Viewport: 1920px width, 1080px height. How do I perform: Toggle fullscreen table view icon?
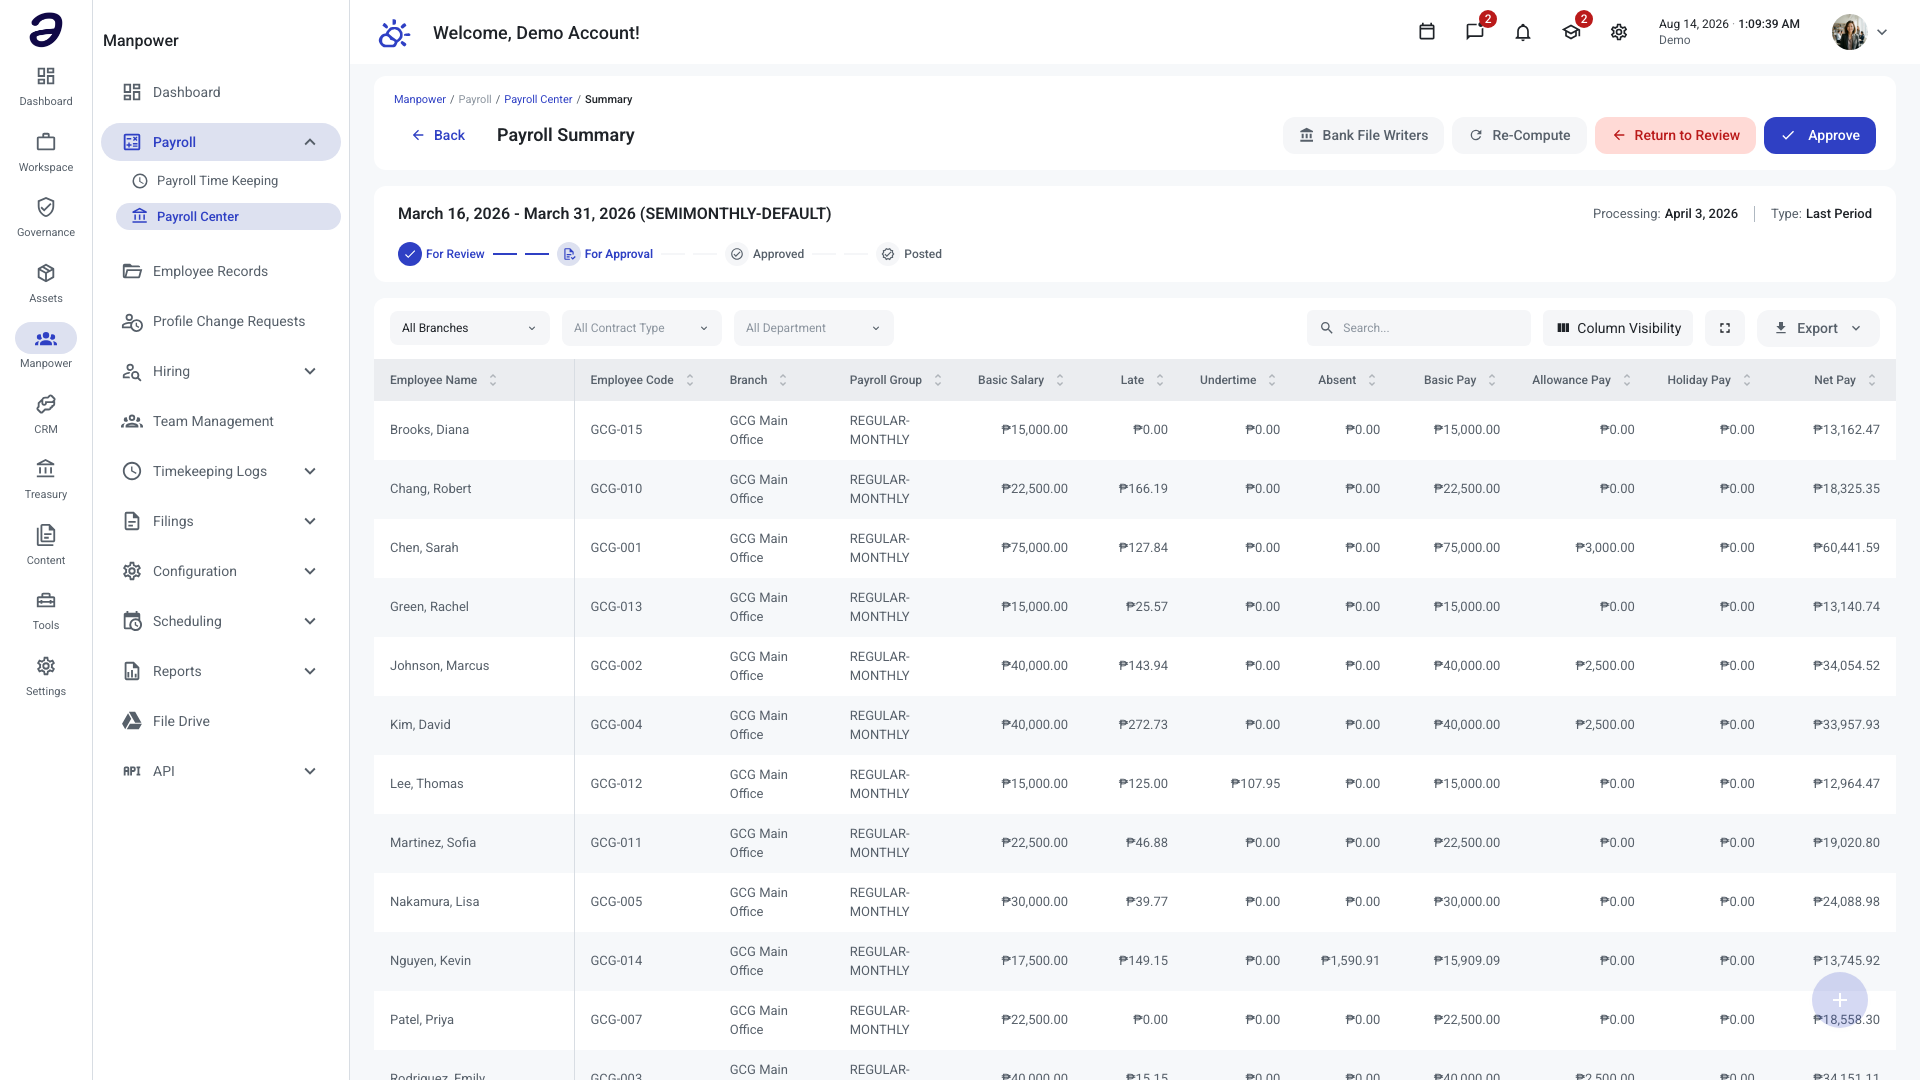pyautogui.click(x=1725, y=328)
